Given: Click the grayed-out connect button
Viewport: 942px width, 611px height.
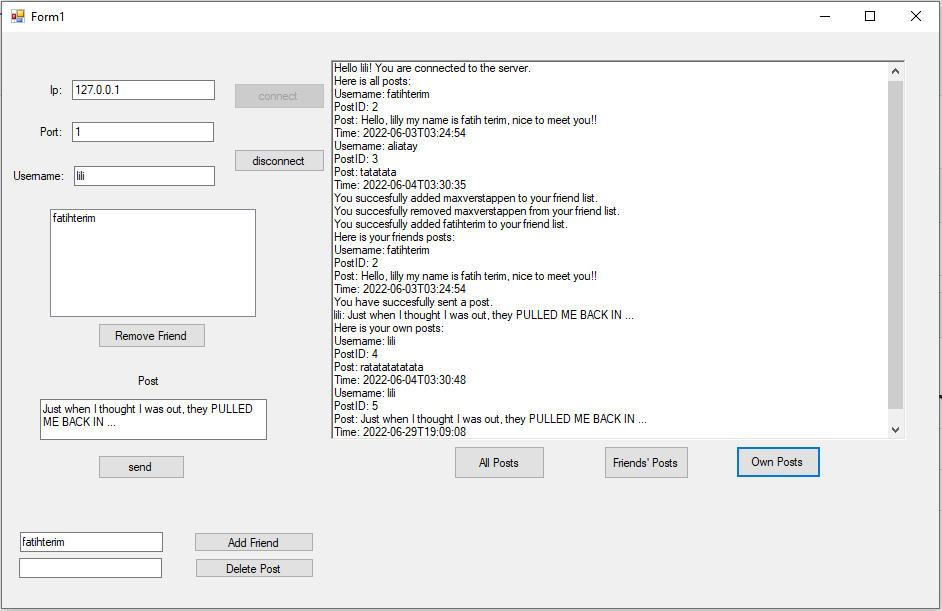Looking at the screenshot, I should pos(279,96).
